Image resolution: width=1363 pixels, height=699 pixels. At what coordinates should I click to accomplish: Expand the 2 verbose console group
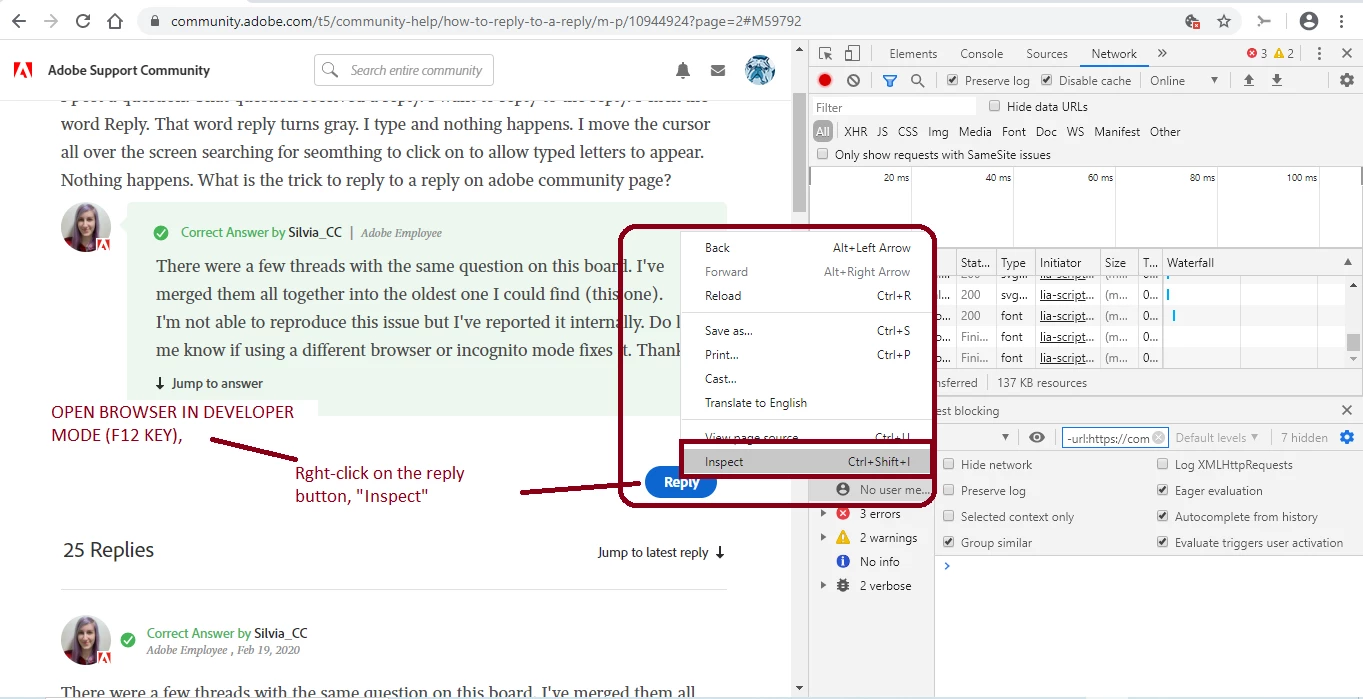pyautogui.click(x=824, y=586)
